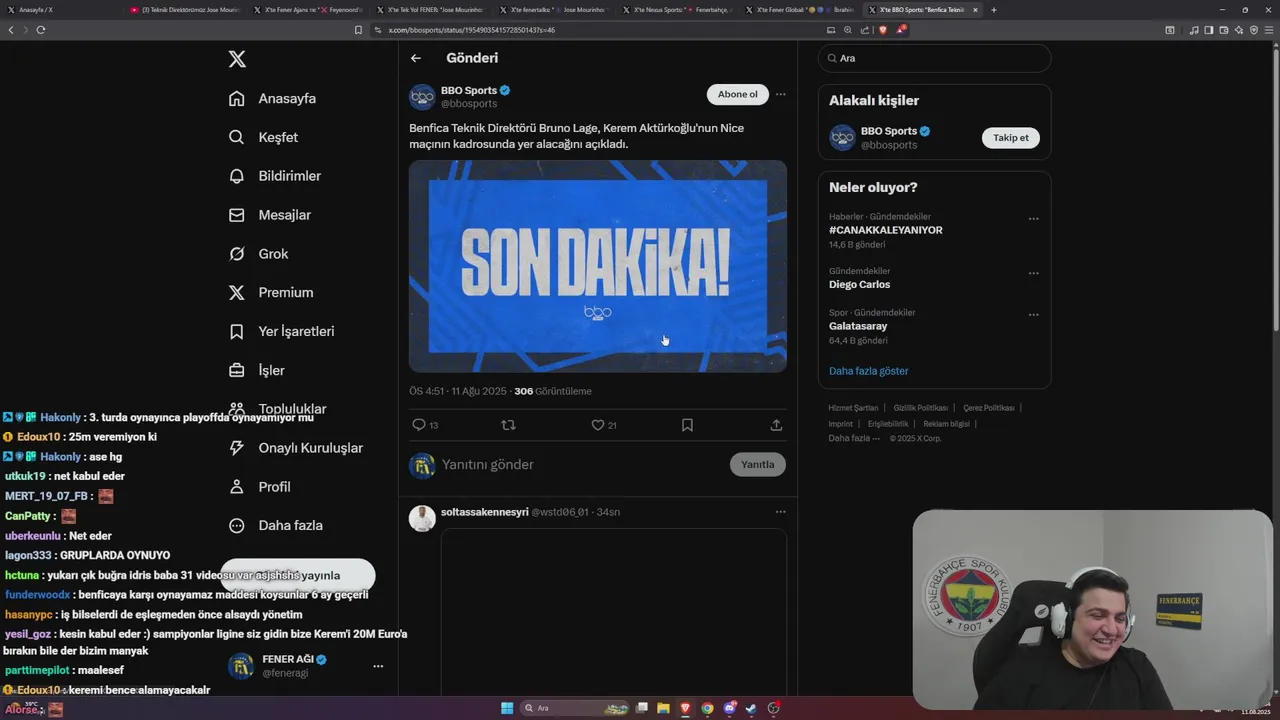Screen dimensions: 1280x720
Task: Click the reply comment icon with 13
Action: point(425,425)
